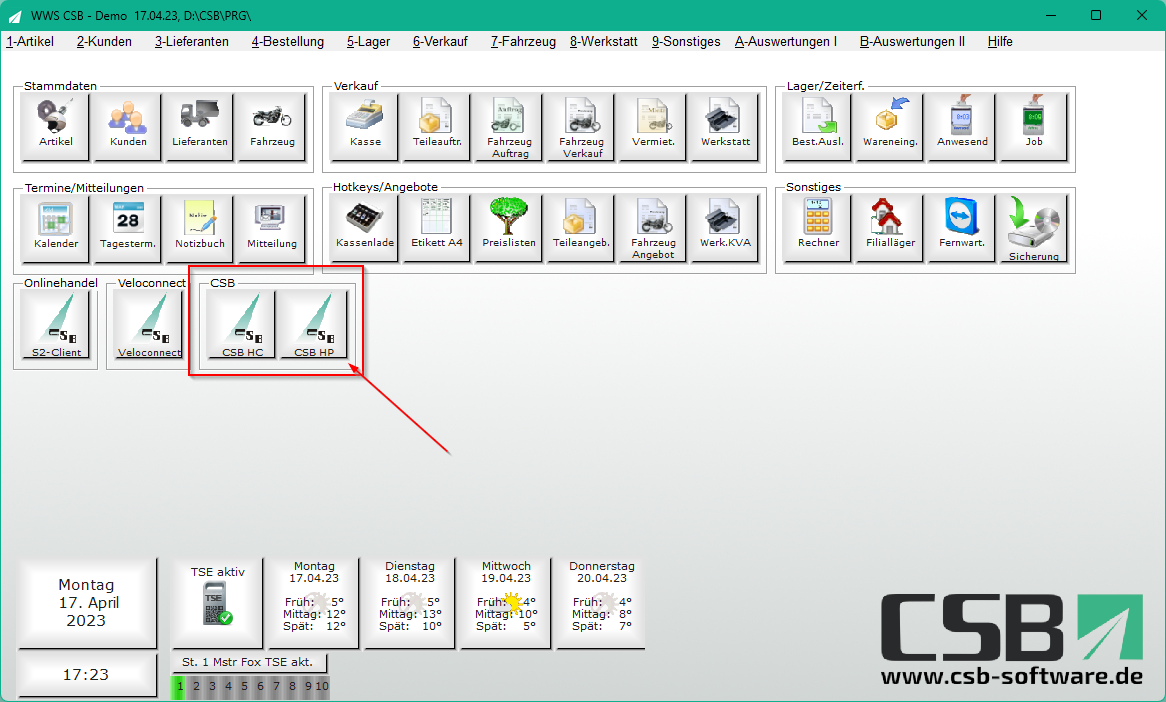
Task: Click the Montag 17.04.23 weather tile
Action: coord(313,603)
